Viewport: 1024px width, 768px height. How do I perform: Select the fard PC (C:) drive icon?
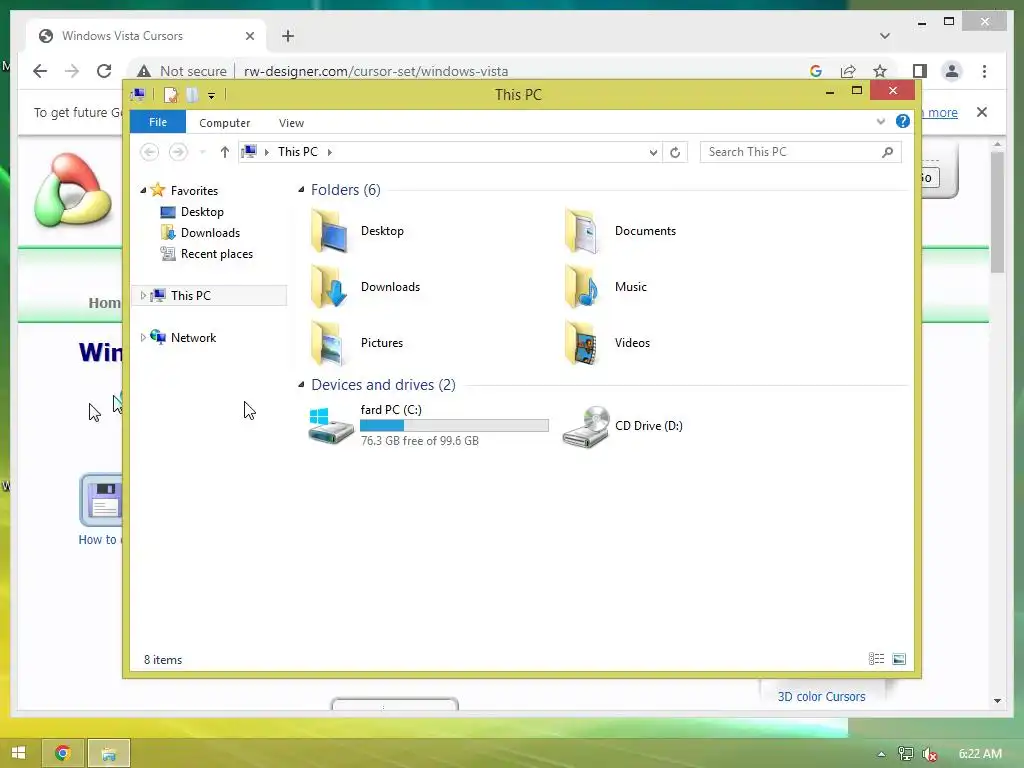(x=331, y=426)
